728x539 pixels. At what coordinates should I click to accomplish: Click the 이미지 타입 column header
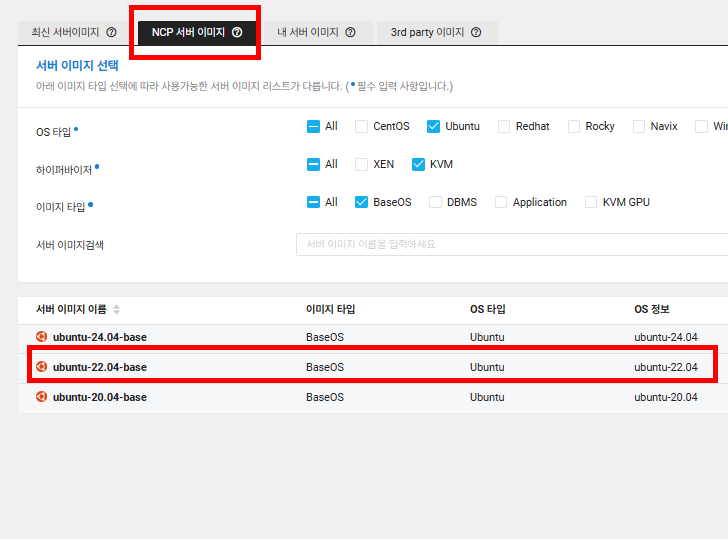[330, 309]
